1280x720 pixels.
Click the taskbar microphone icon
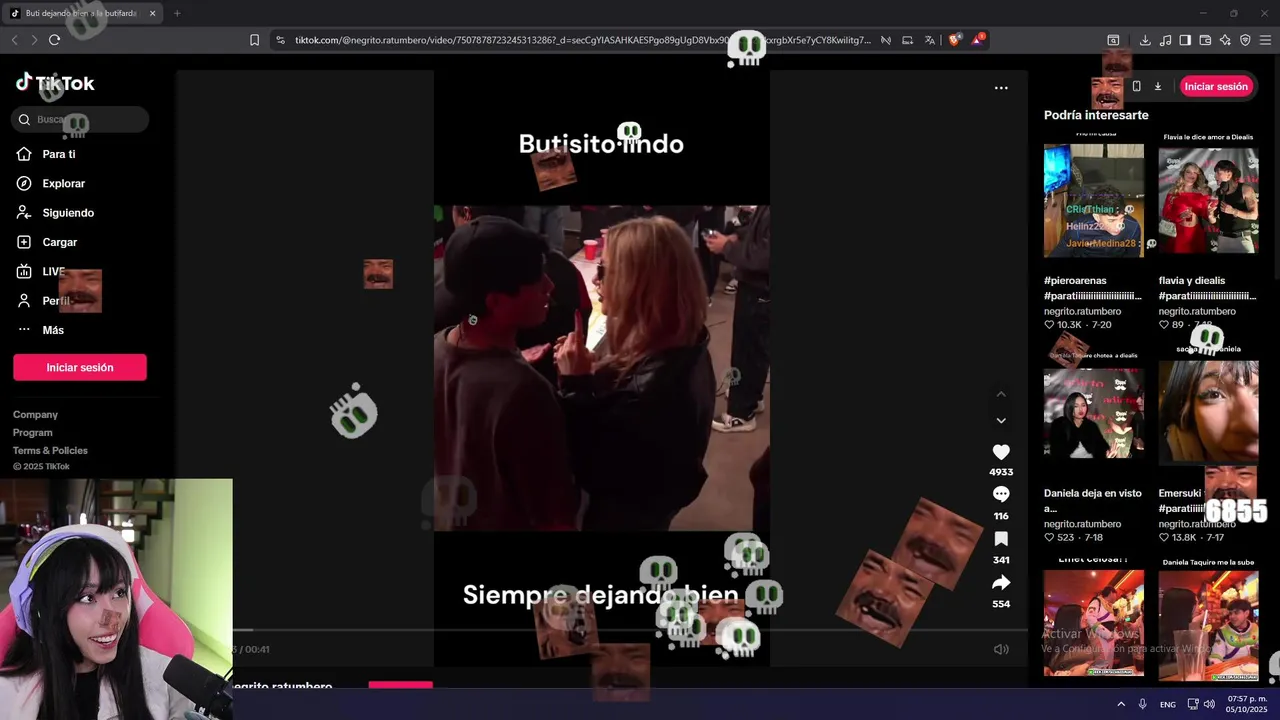tap(1142, 704)
